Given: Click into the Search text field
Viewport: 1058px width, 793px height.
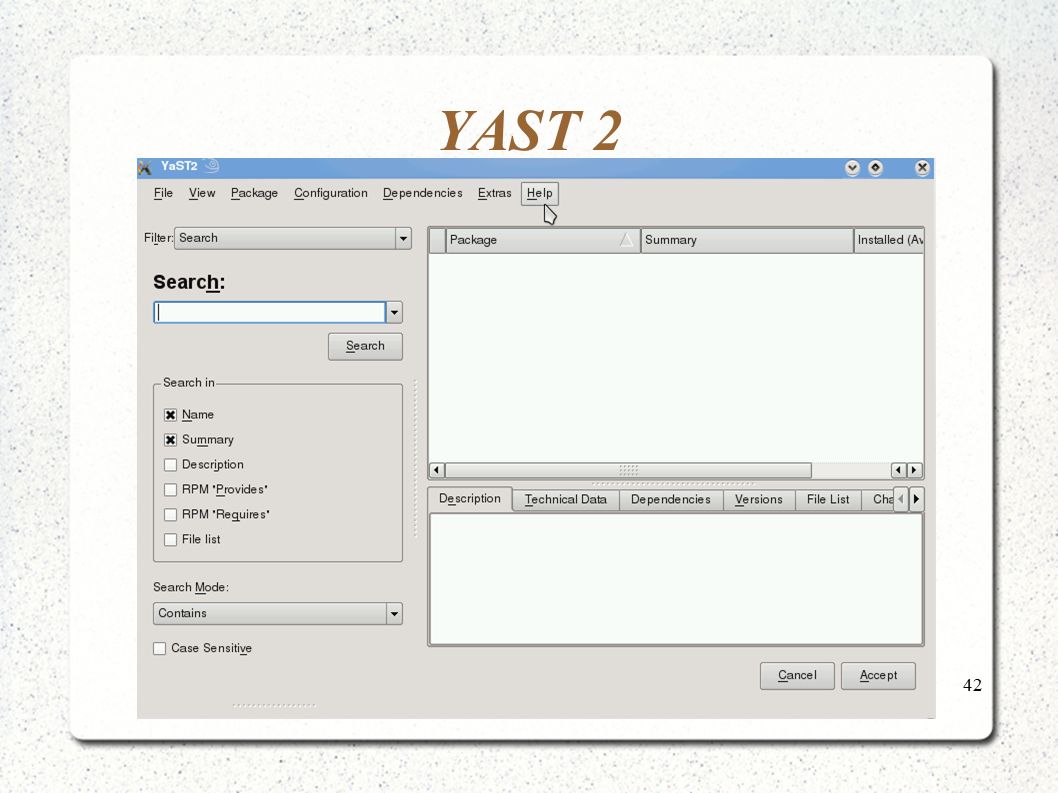Looking at the screenshot, I should pos(270,312).
